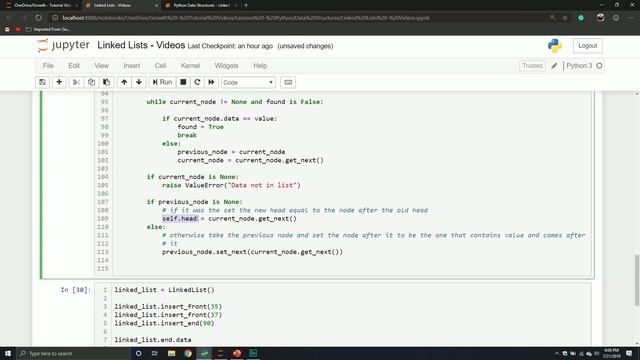Open Imported From bookmarks folder
This screenshot has width=640, height=360.
click(x=48, y=29)
